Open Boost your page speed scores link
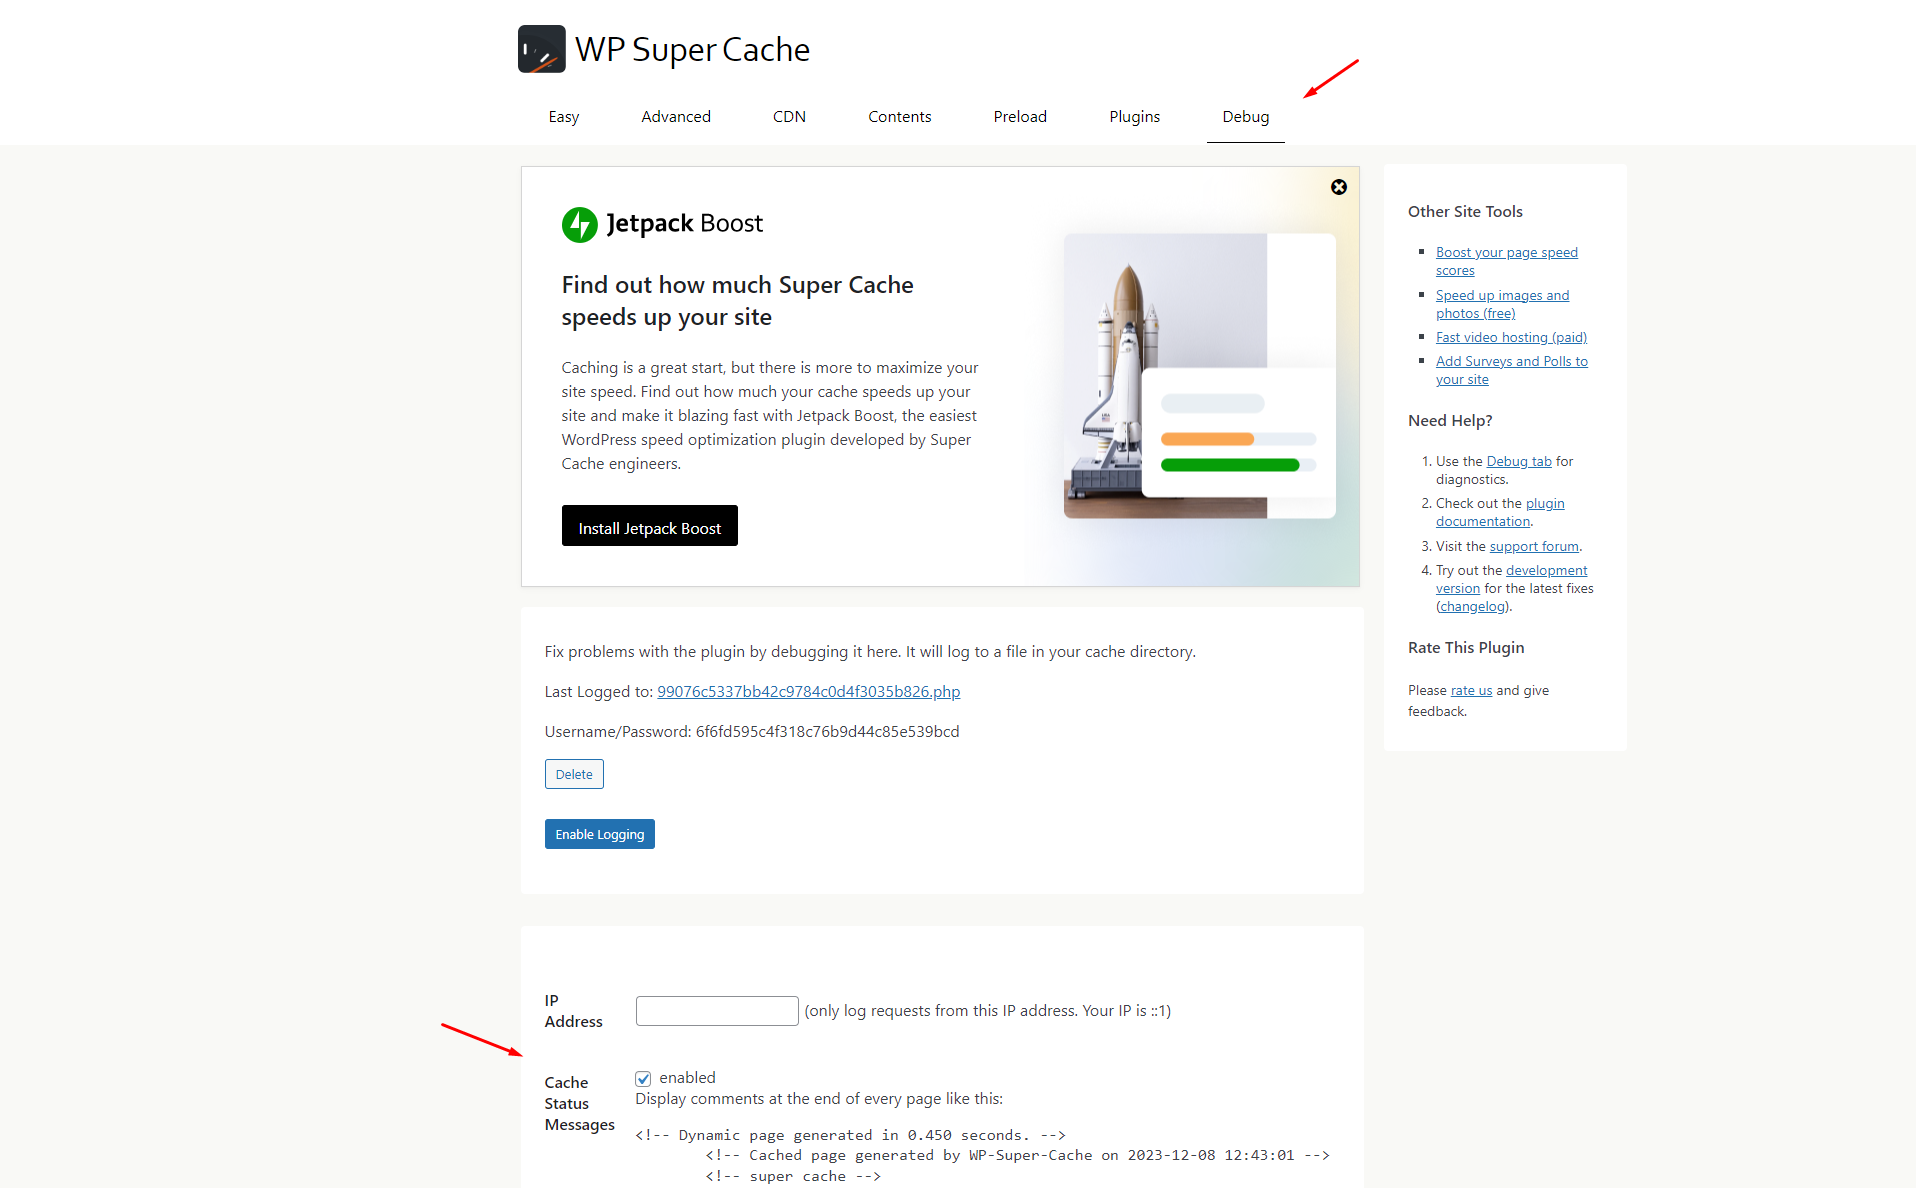Screen dimensions: 1916x1188 pos(1507,261)
